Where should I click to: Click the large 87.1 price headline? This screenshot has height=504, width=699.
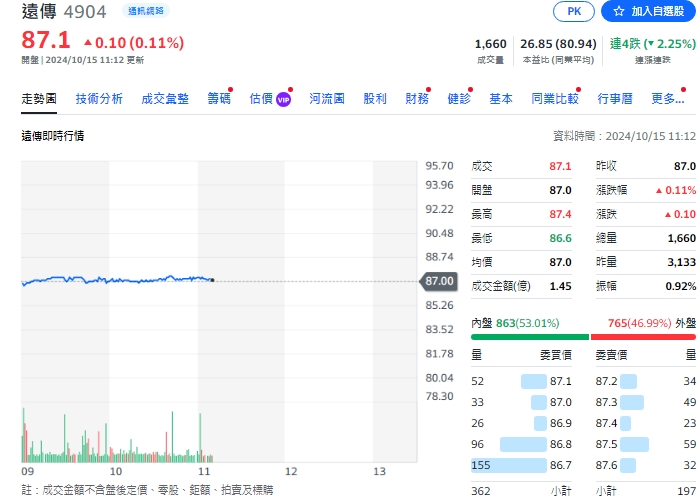46,40
